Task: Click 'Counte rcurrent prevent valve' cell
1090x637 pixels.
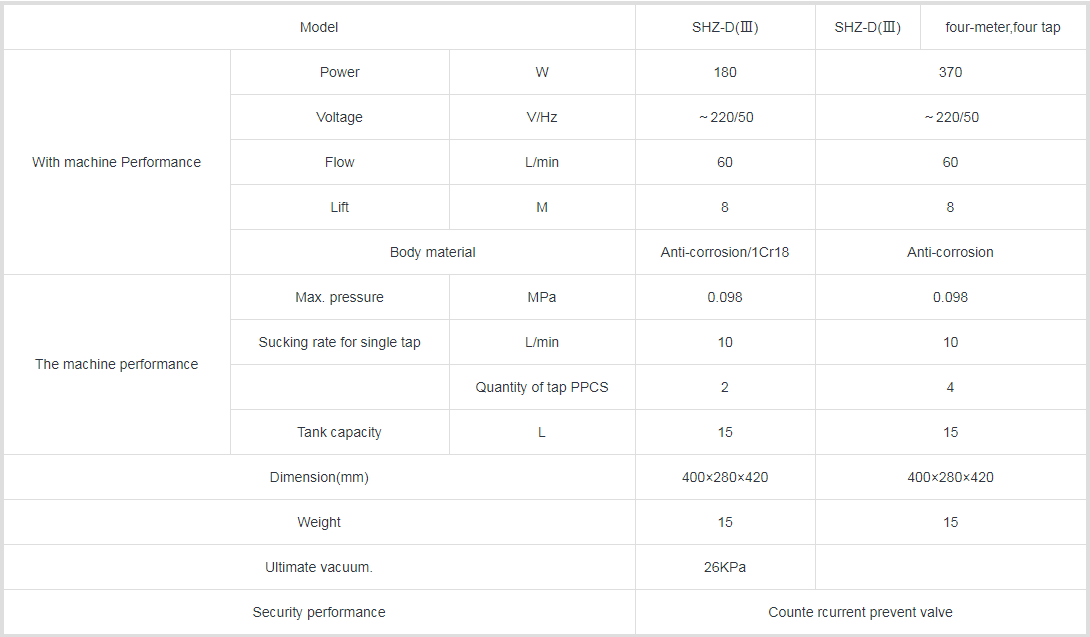Action: point(861,612)
